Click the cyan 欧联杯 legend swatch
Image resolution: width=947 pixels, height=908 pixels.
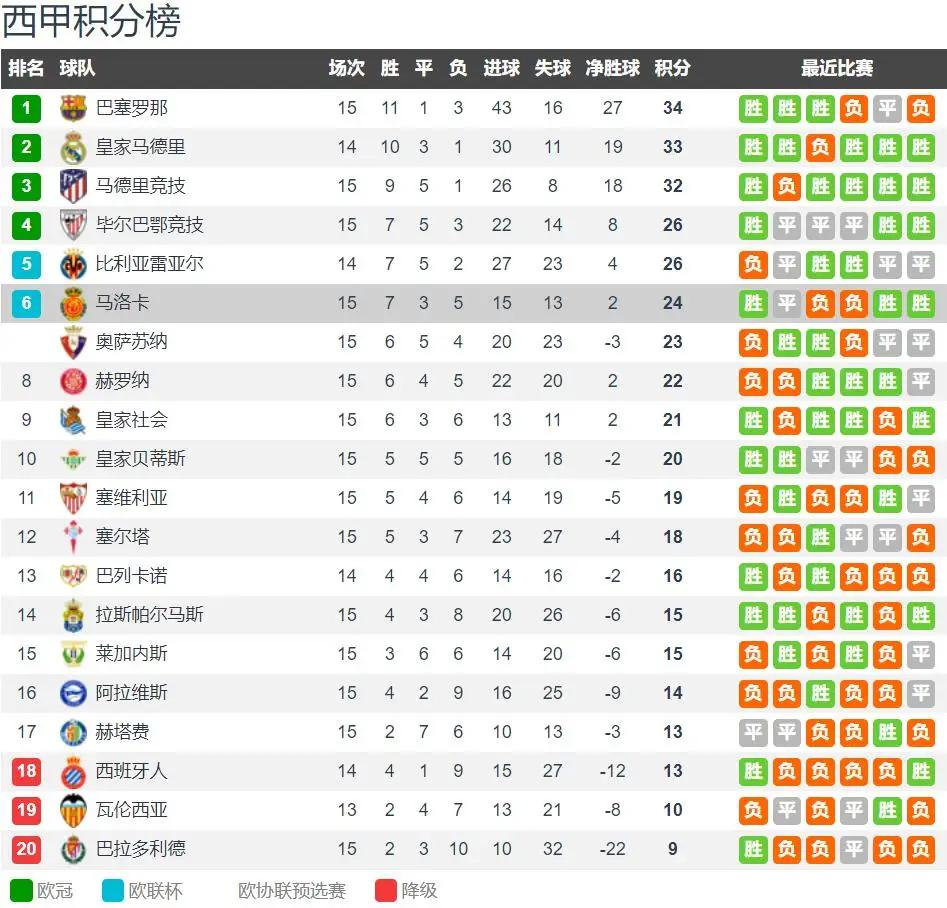pyautogui.click(x=113, y=890)
